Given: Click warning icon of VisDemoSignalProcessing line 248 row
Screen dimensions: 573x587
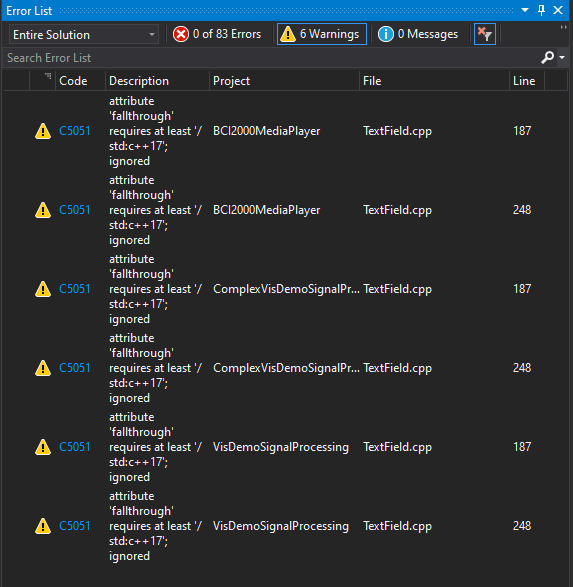Looking at the screenshot, I should [43, 526].
